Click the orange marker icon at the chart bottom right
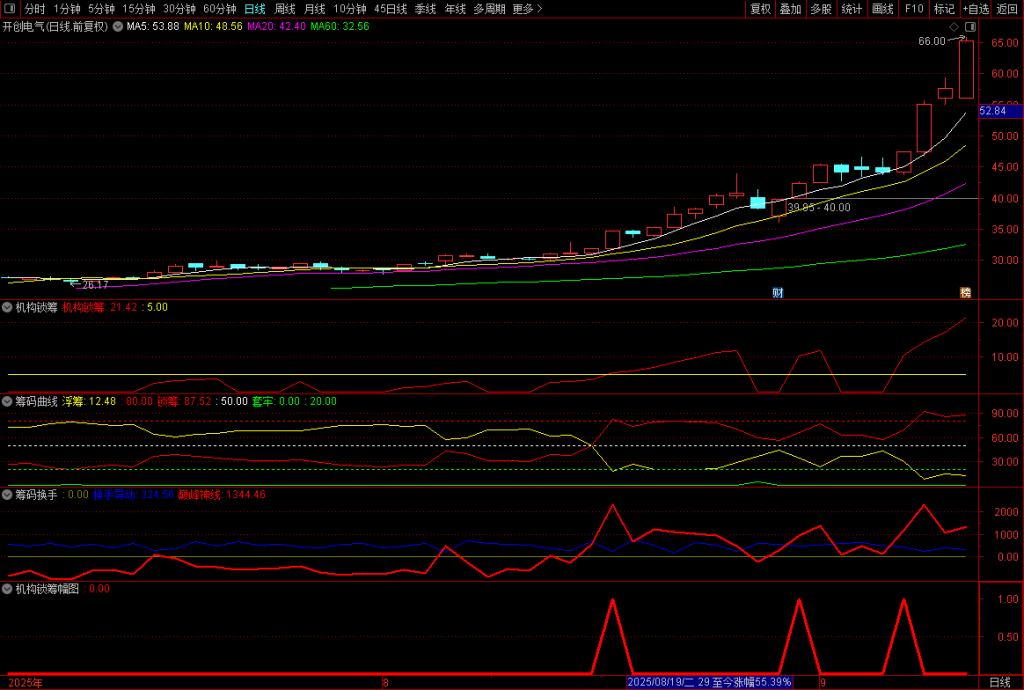The width and height of the screenshot is (1024, 690). pyautogui.click(x=965, y=292)
